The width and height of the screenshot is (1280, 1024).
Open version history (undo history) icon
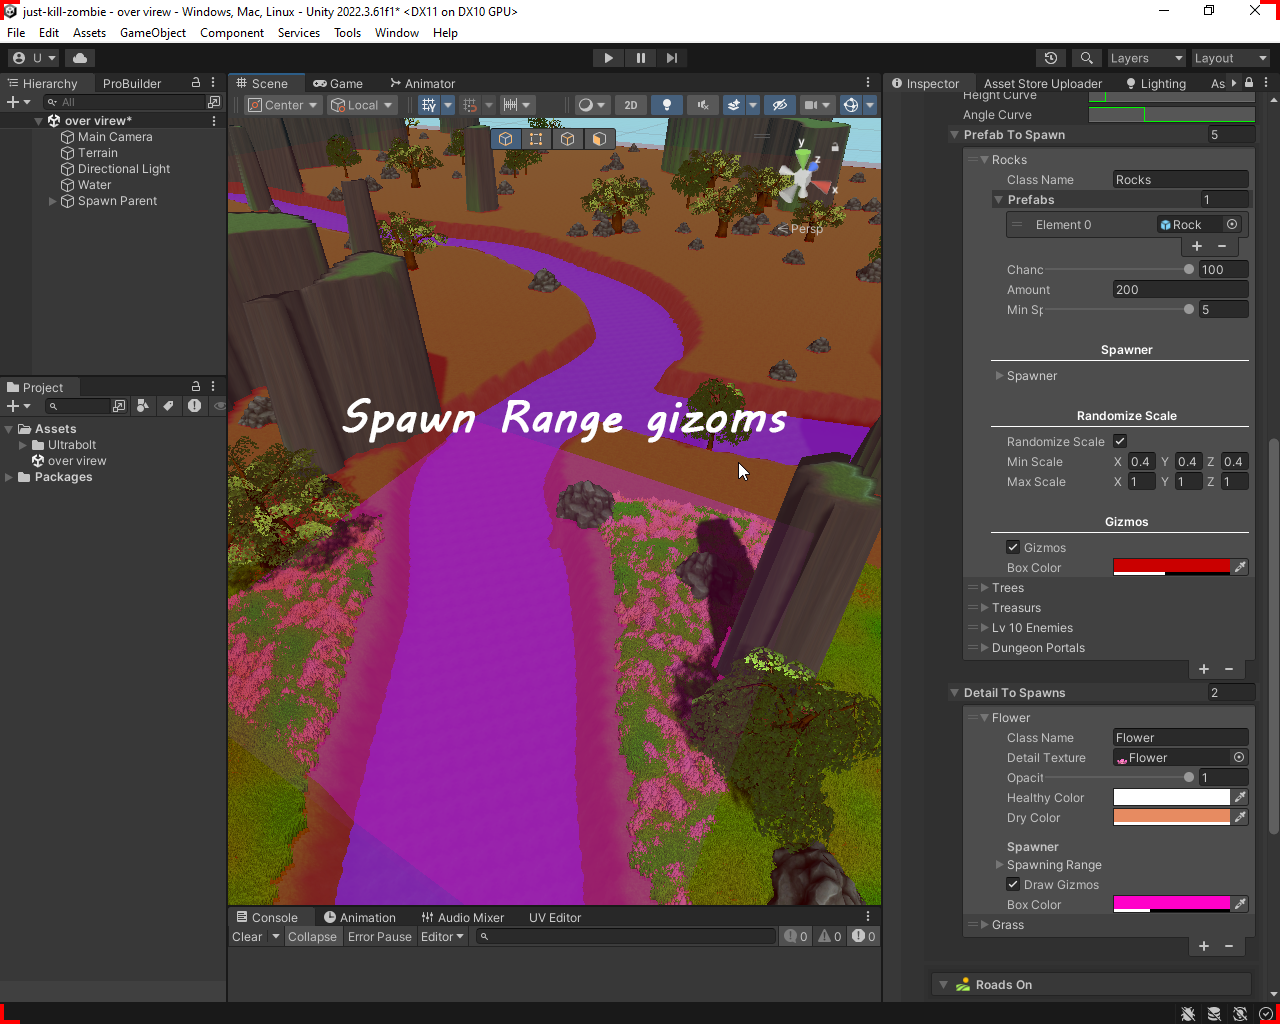click(x=1050, y=58)
